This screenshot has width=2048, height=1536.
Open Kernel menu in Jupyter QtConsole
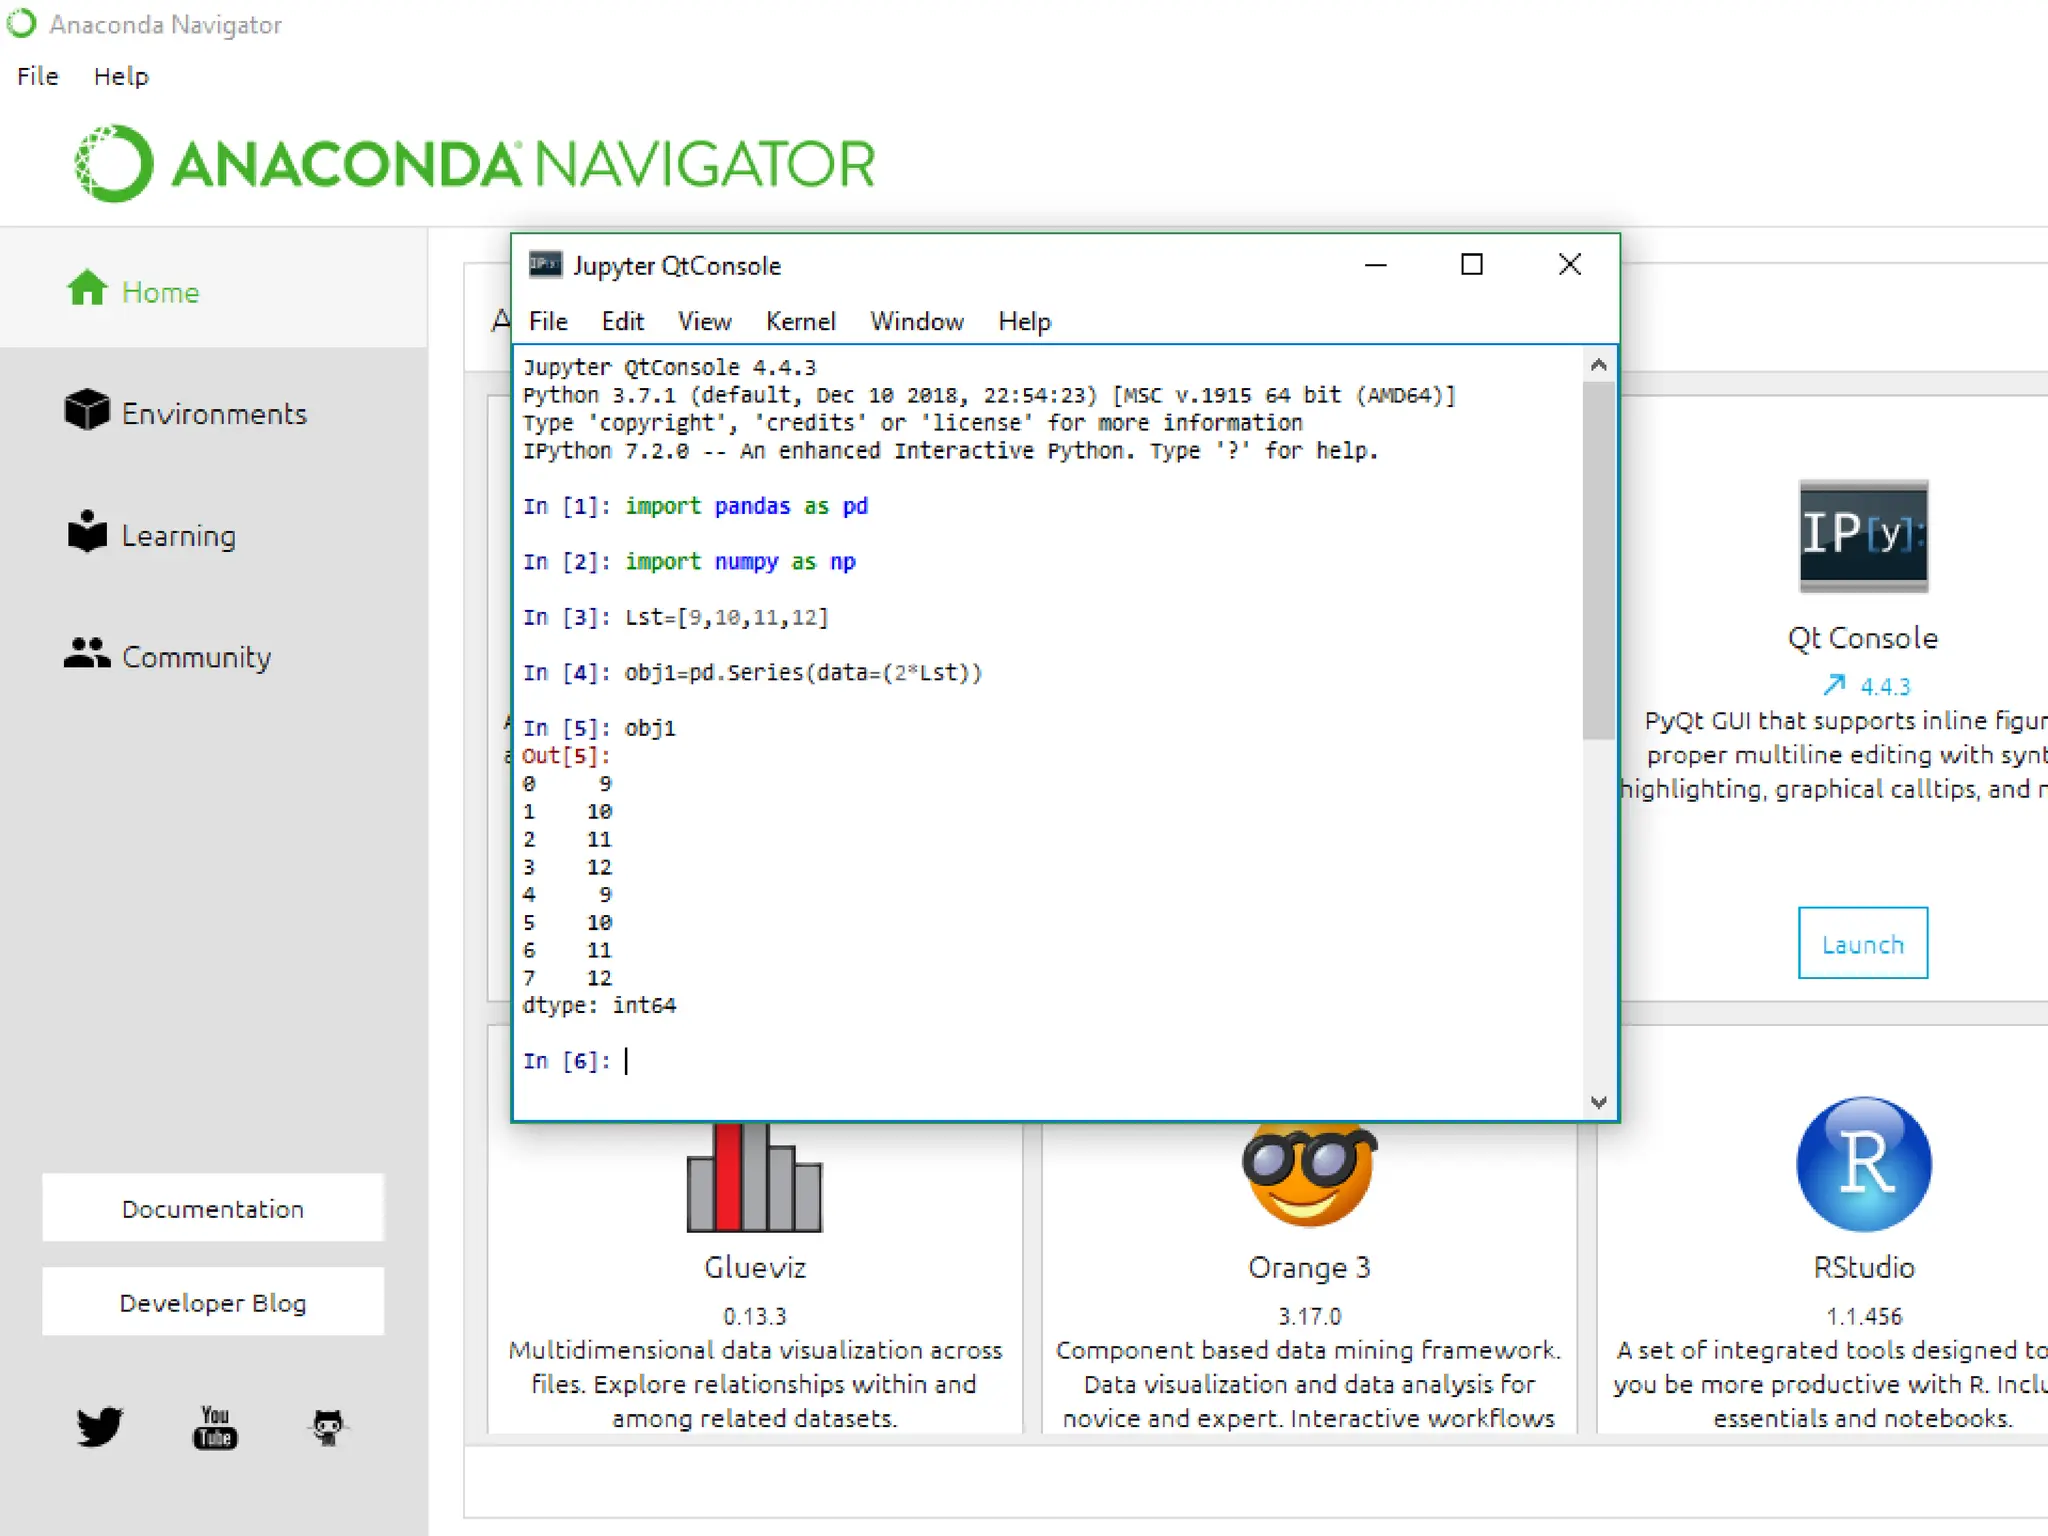pos(800,321)
